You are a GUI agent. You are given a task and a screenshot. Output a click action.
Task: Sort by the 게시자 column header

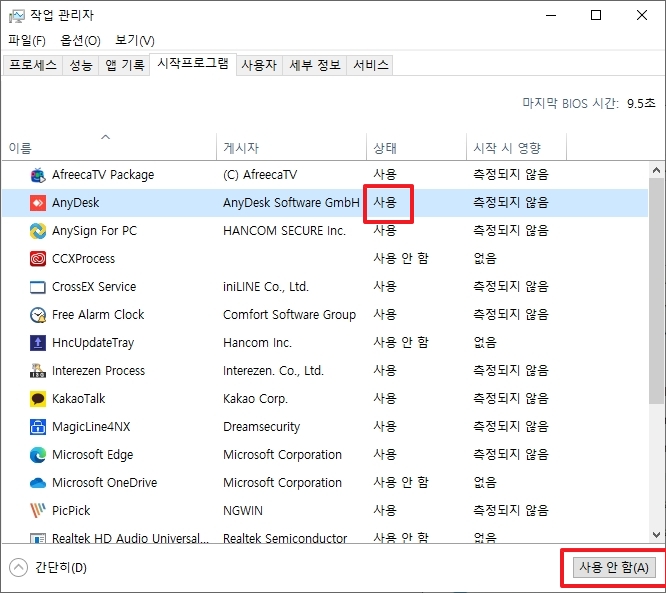click(x=291, y=147)
